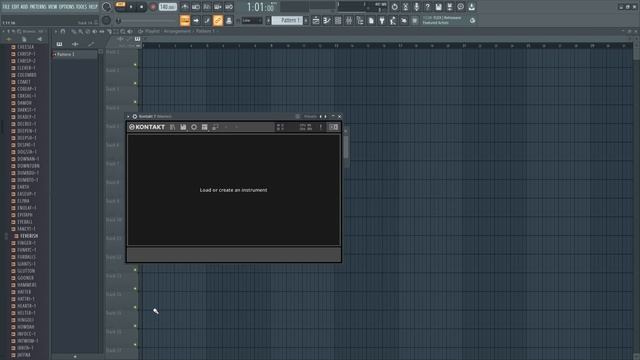The width and height of the screenshot is (640, 360).
Task: Open the mixer view icon
Action: pos(349,20)
